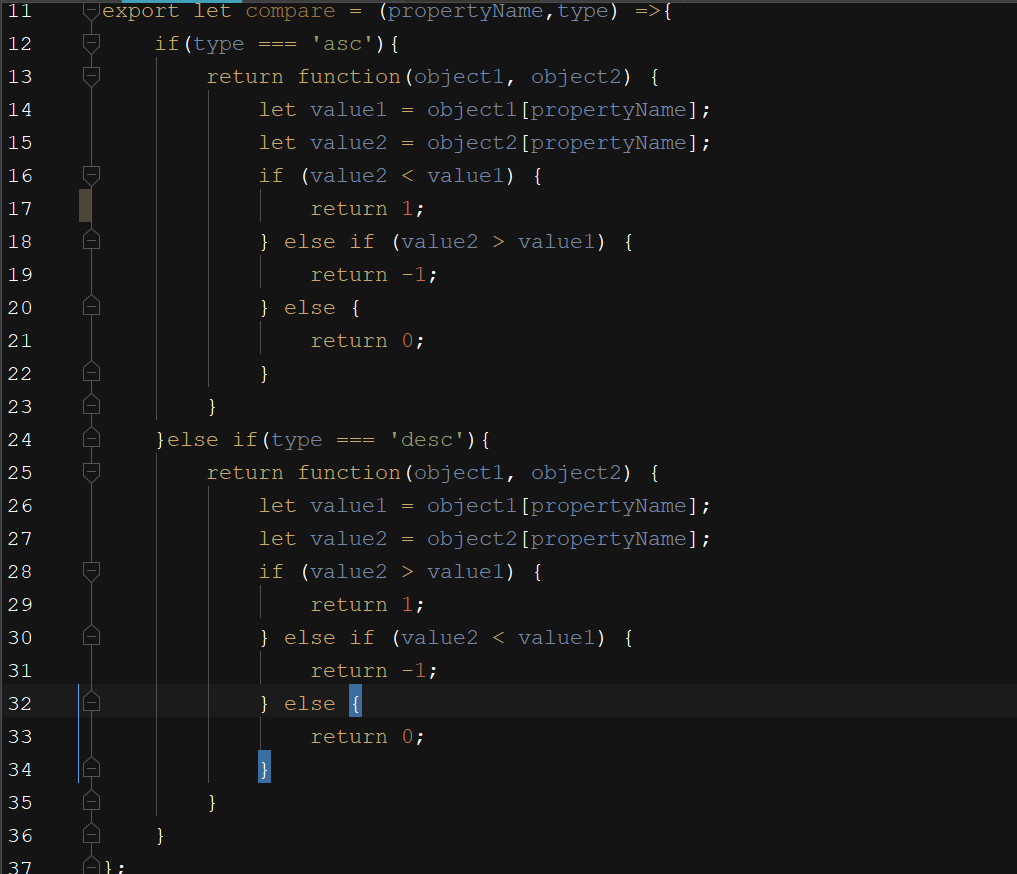Place cursor on the 'asc' string literal
Viewport: 1017px width, 874px height.
[x=343, y=43]
